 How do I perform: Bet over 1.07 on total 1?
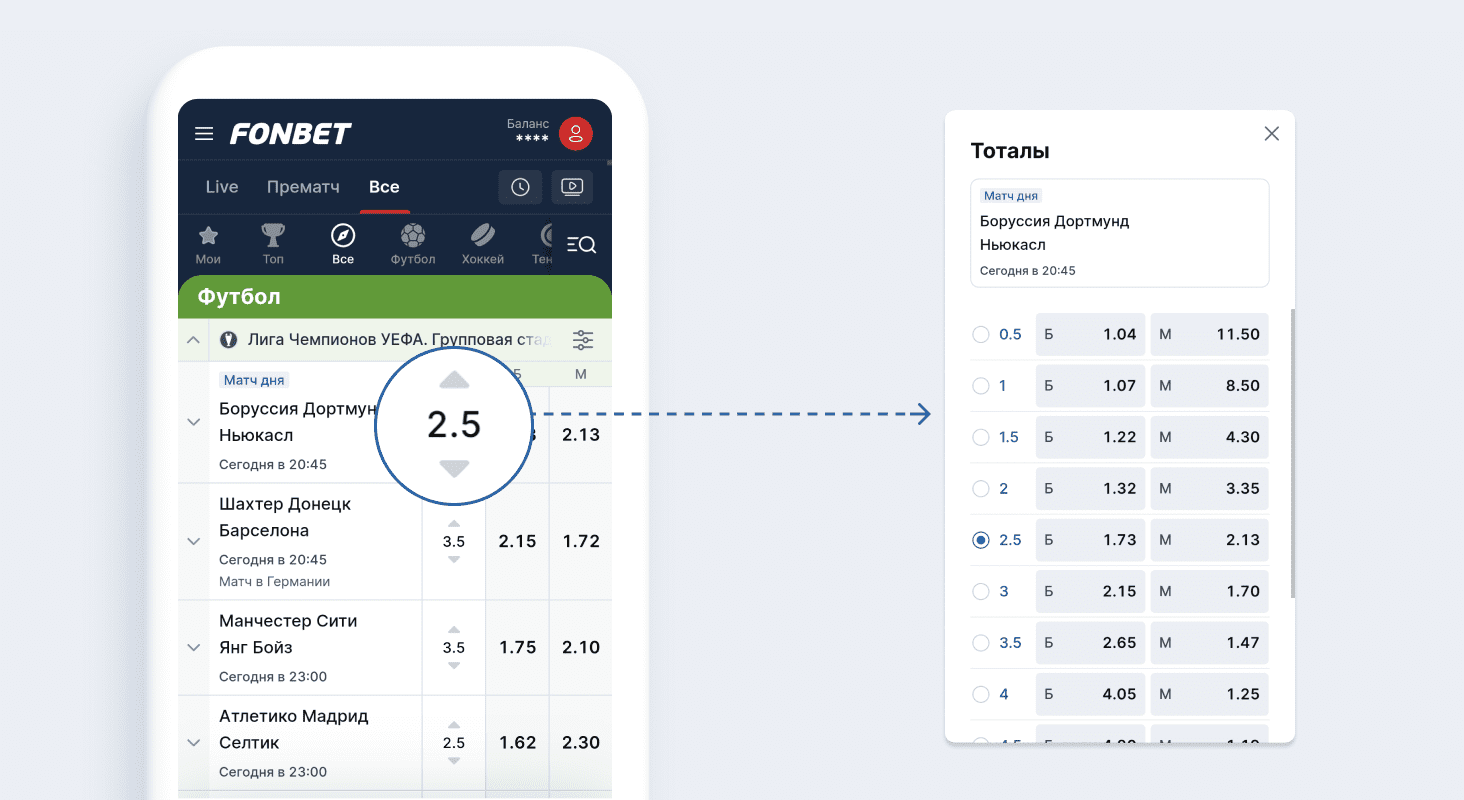1090,386
